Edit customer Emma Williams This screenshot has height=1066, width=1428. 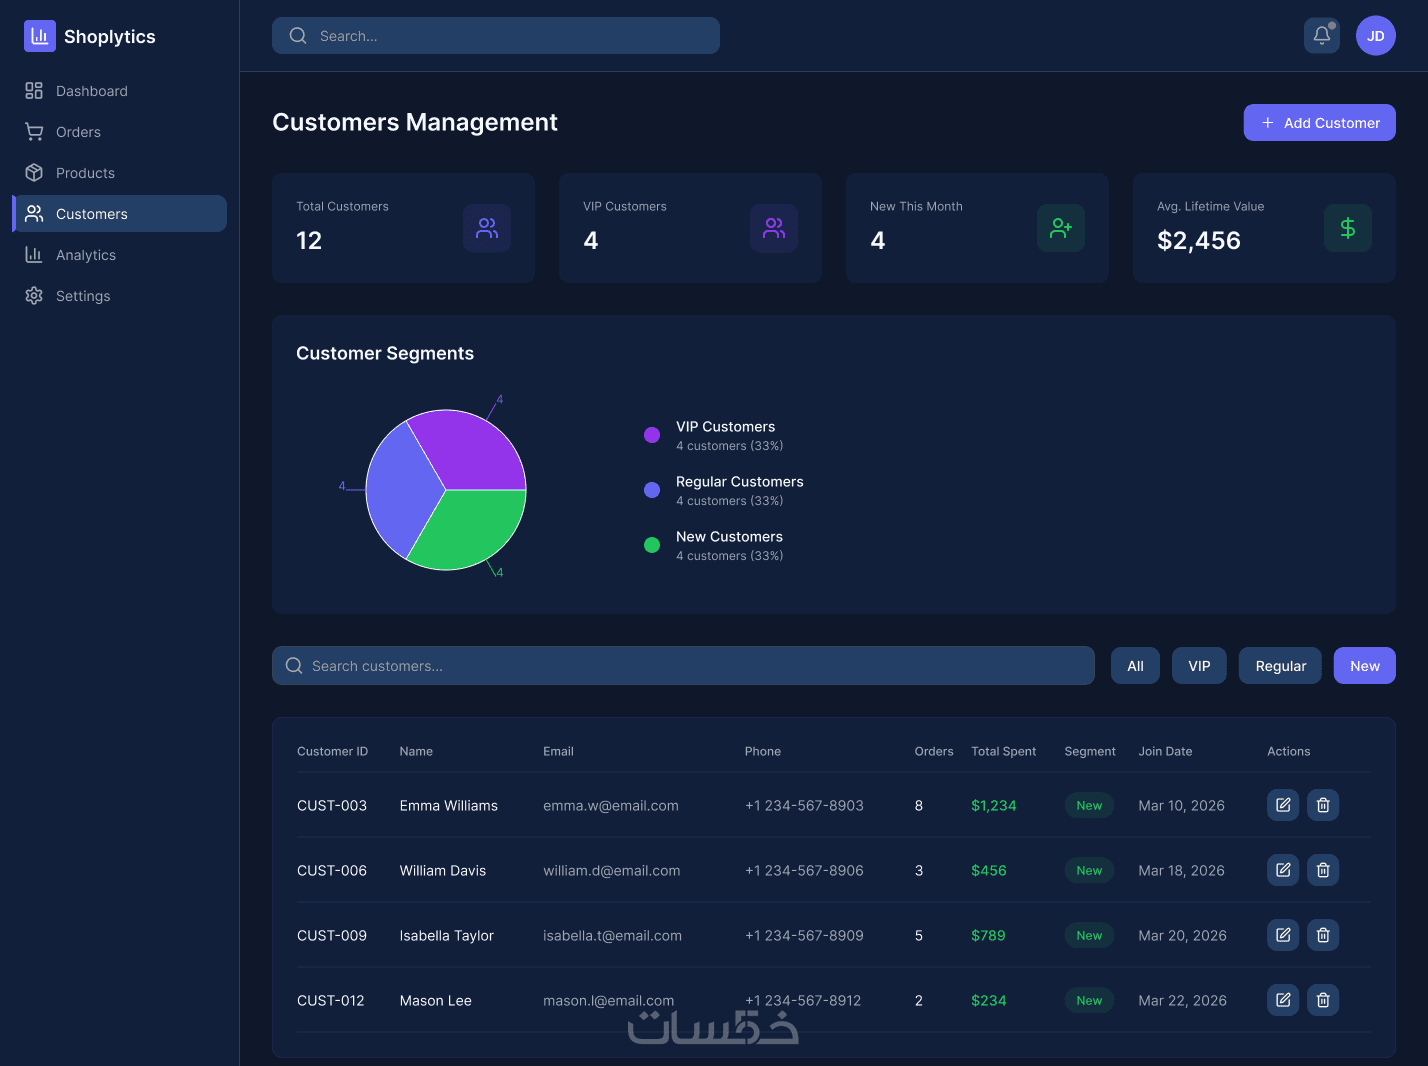click(1283, 805)
